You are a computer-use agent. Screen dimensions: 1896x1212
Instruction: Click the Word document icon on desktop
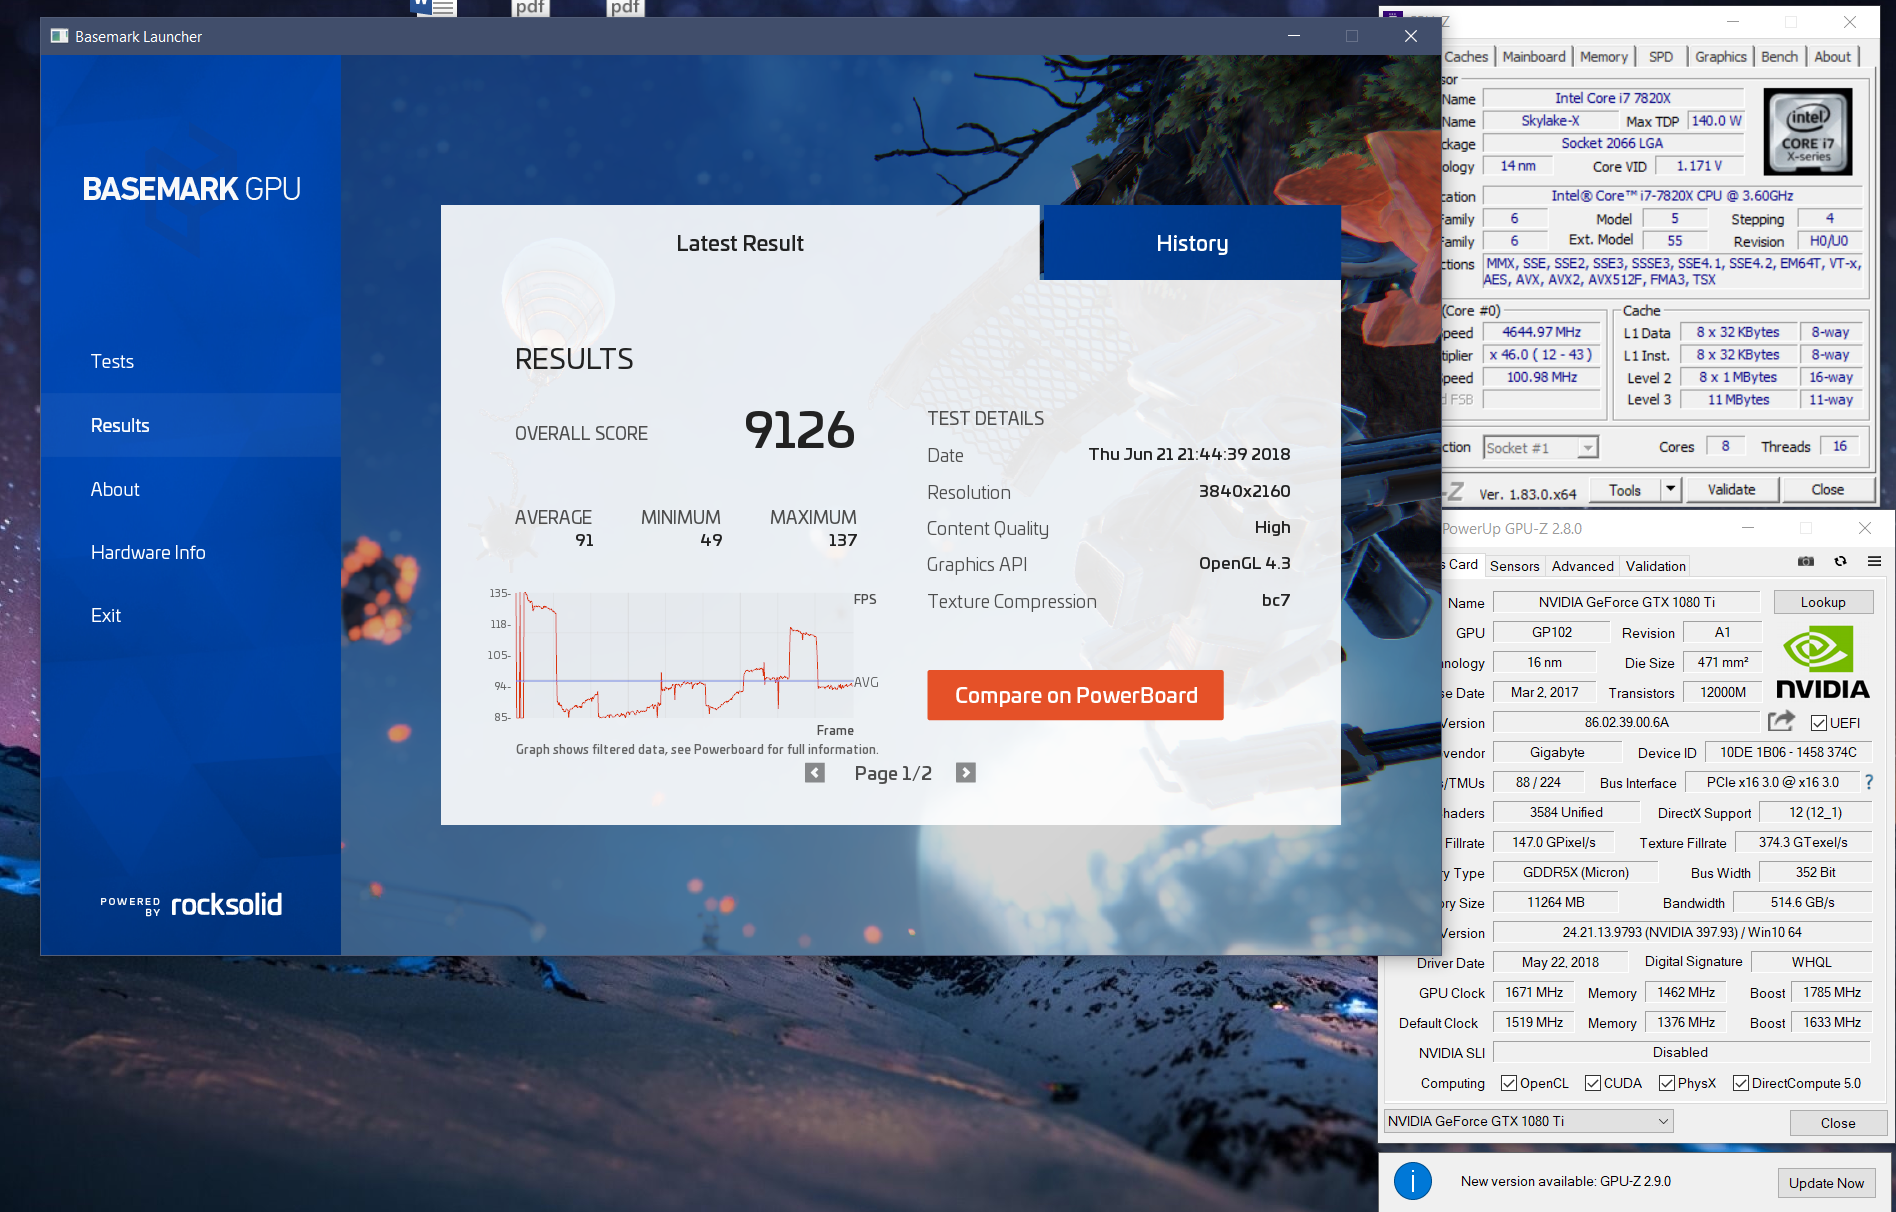(434, 8)
